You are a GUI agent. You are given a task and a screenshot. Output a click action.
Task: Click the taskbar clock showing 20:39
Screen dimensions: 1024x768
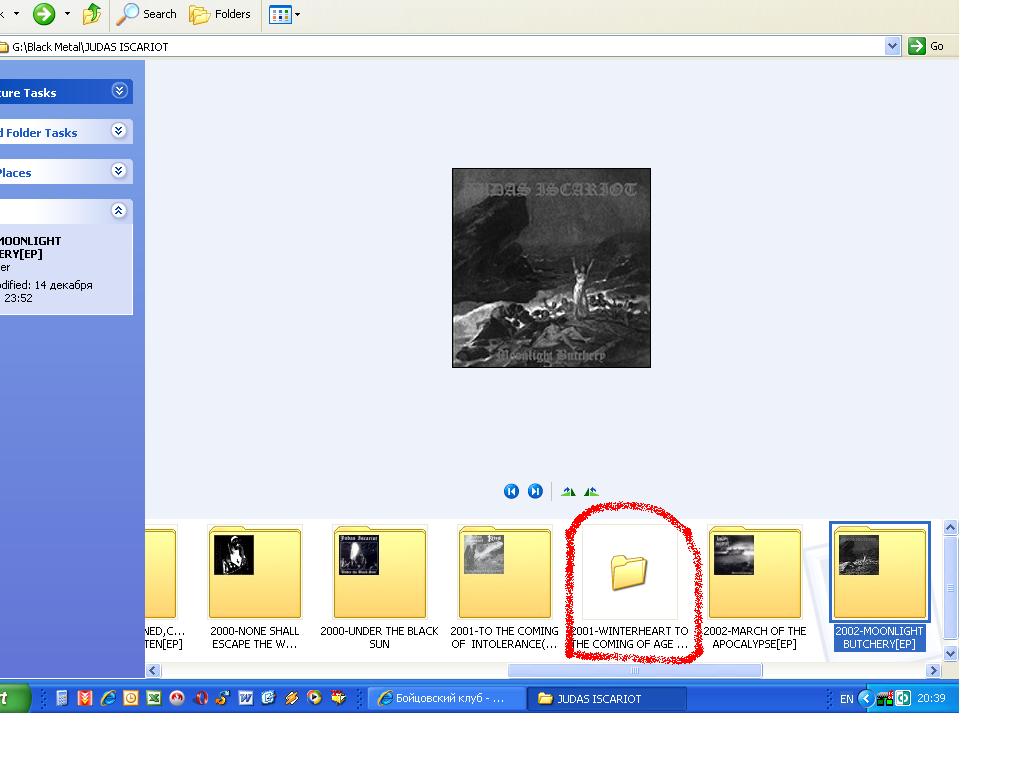(x=931, y=698)
